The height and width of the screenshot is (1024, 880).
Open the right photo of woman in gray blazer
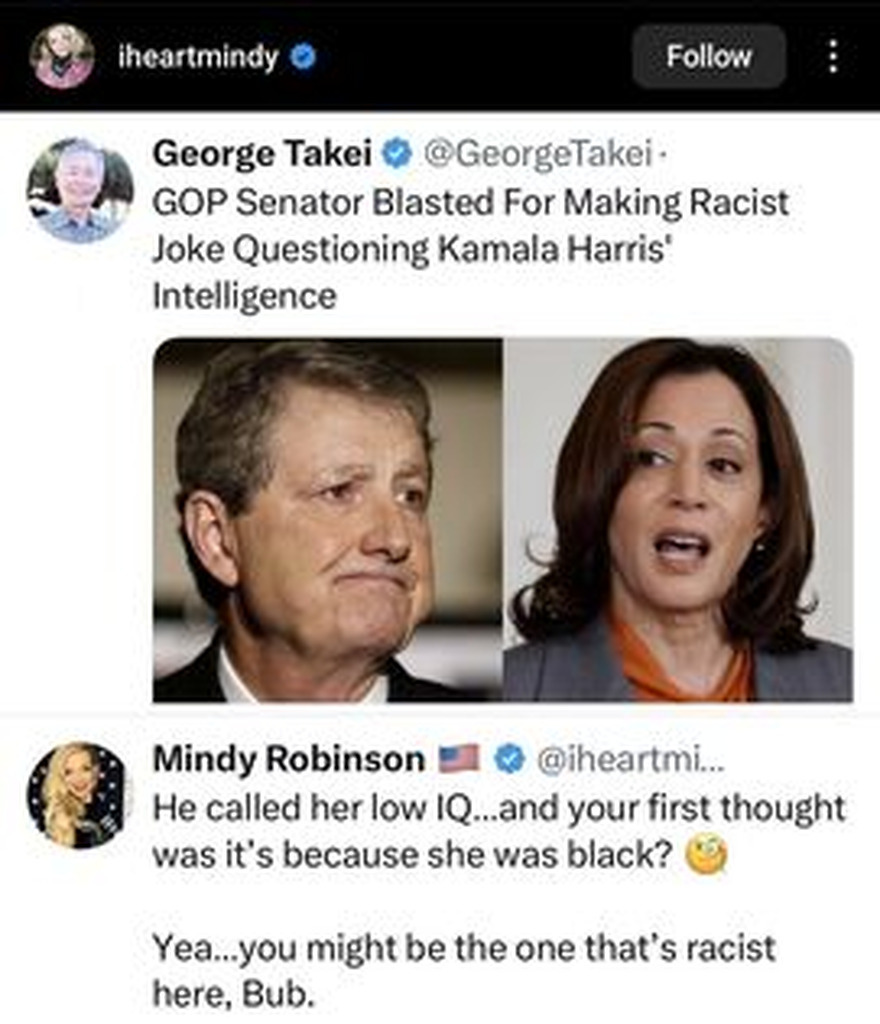click(678, 520)
